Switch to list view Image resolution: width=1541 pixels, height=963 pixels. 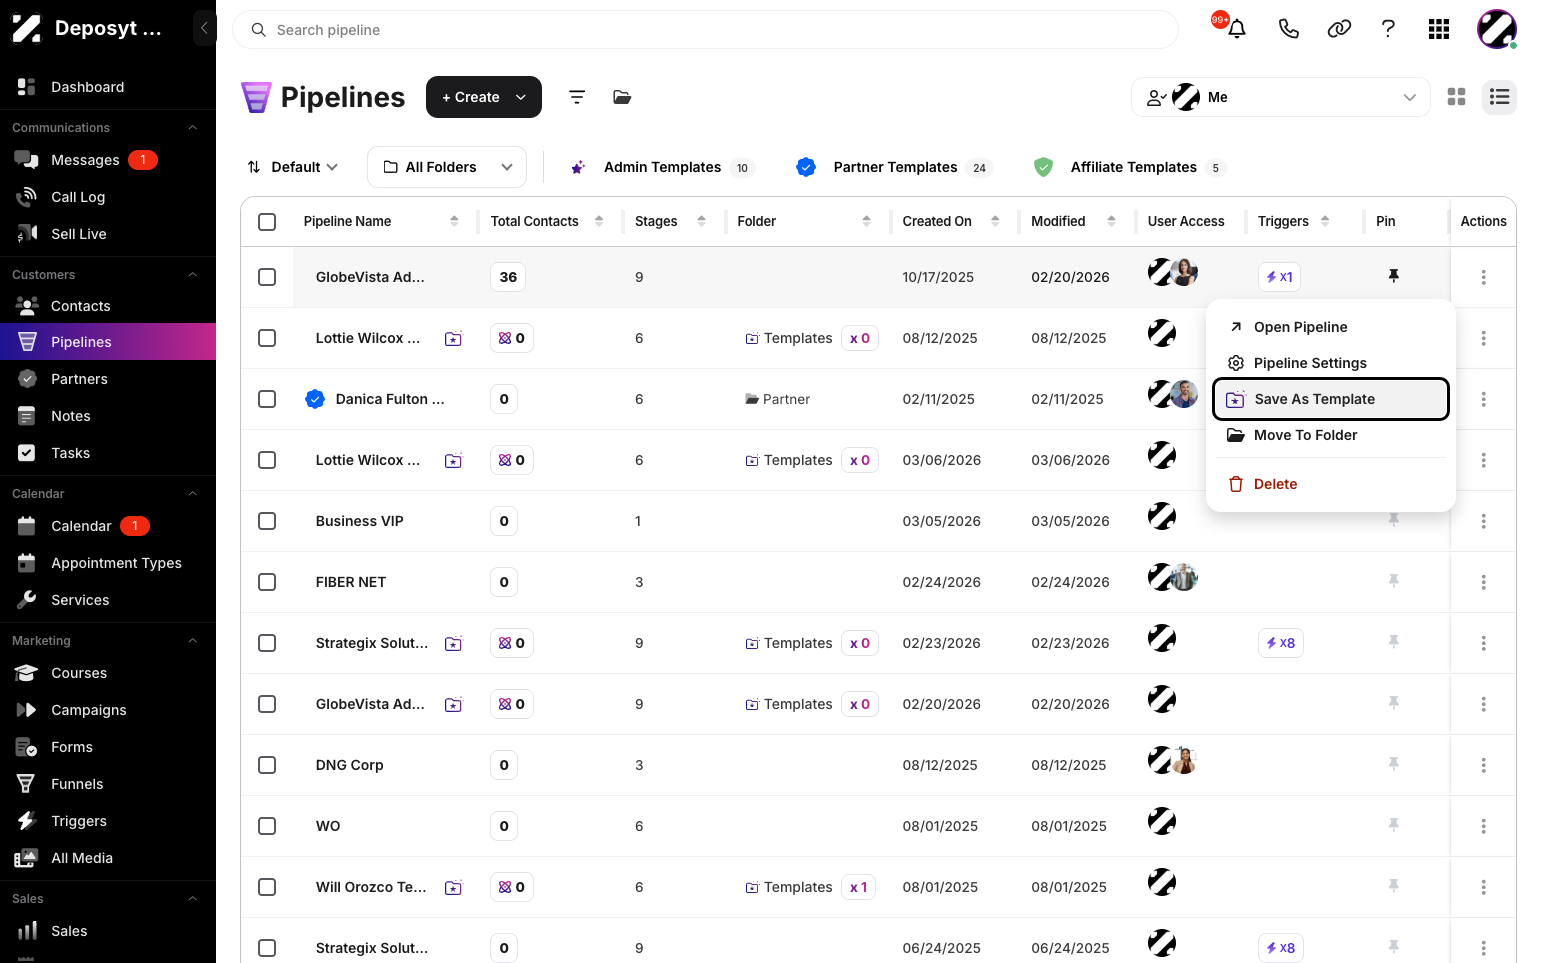tap(1499, 97)
